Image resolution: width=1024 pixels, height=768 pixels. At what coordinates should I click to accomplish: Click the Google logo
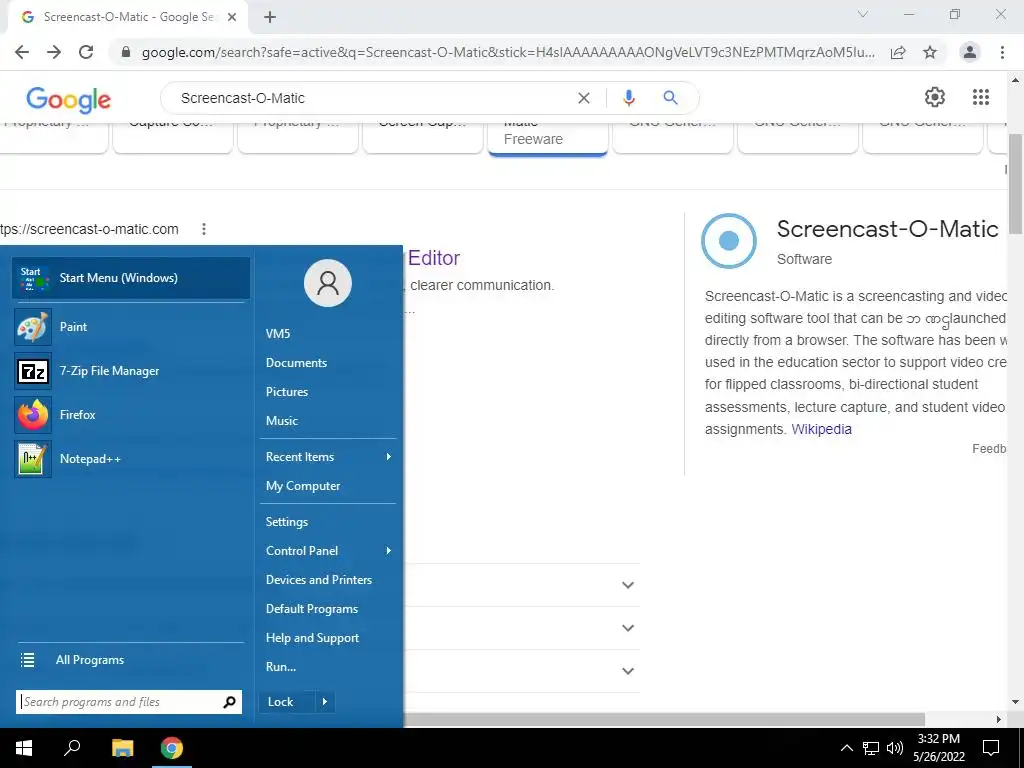69,99
